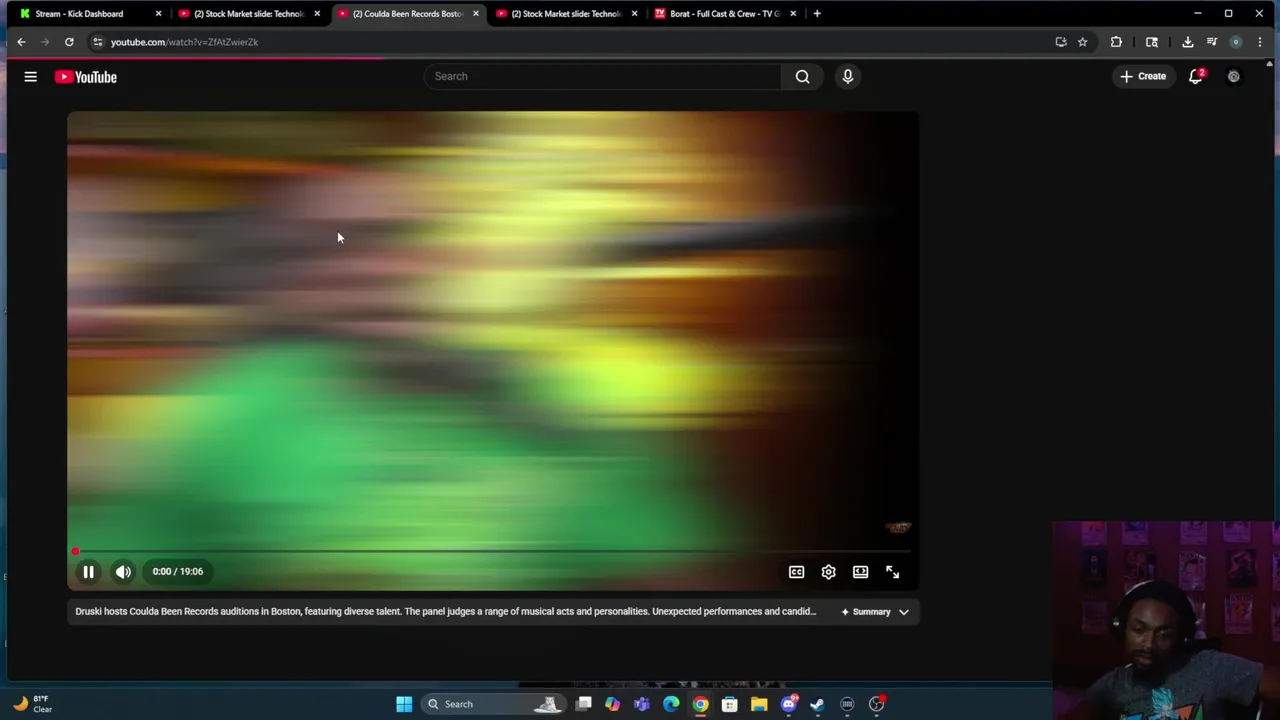This screenshot has height=720, width=1280.
Task: Switch to Borat Full Cast & Crew tab
Action: click(724, 14)
